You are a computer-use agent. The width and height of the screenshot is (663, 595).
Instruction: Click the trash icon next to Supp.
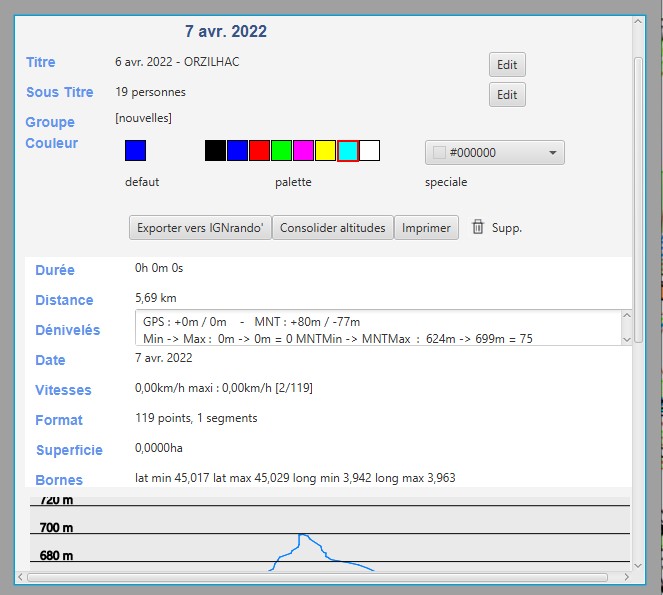tap(478, 227)
